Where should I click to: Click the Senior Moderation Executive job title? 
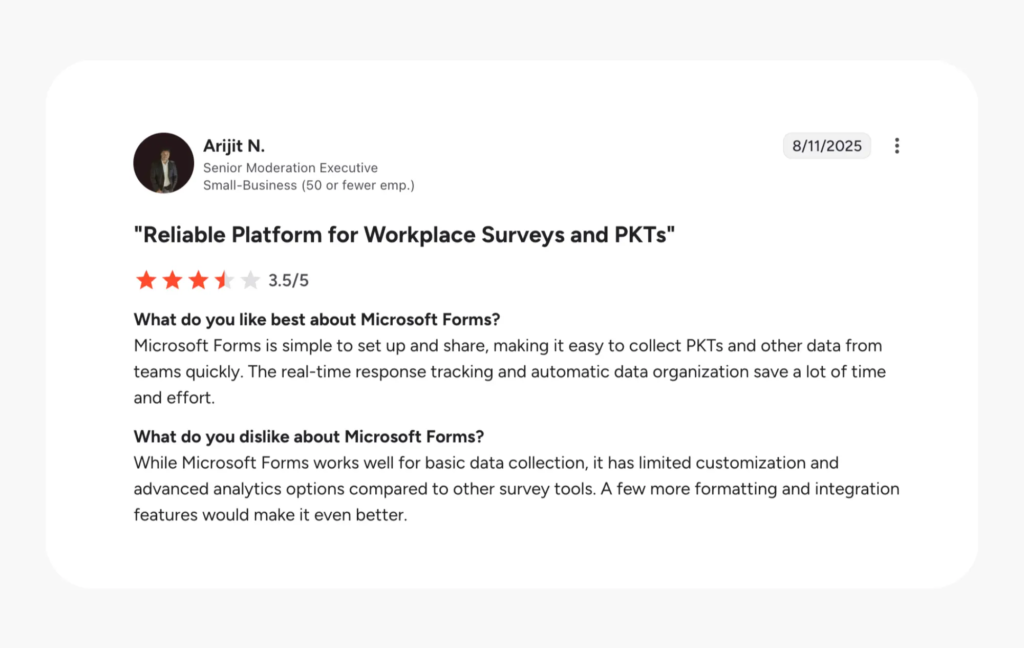290,168
